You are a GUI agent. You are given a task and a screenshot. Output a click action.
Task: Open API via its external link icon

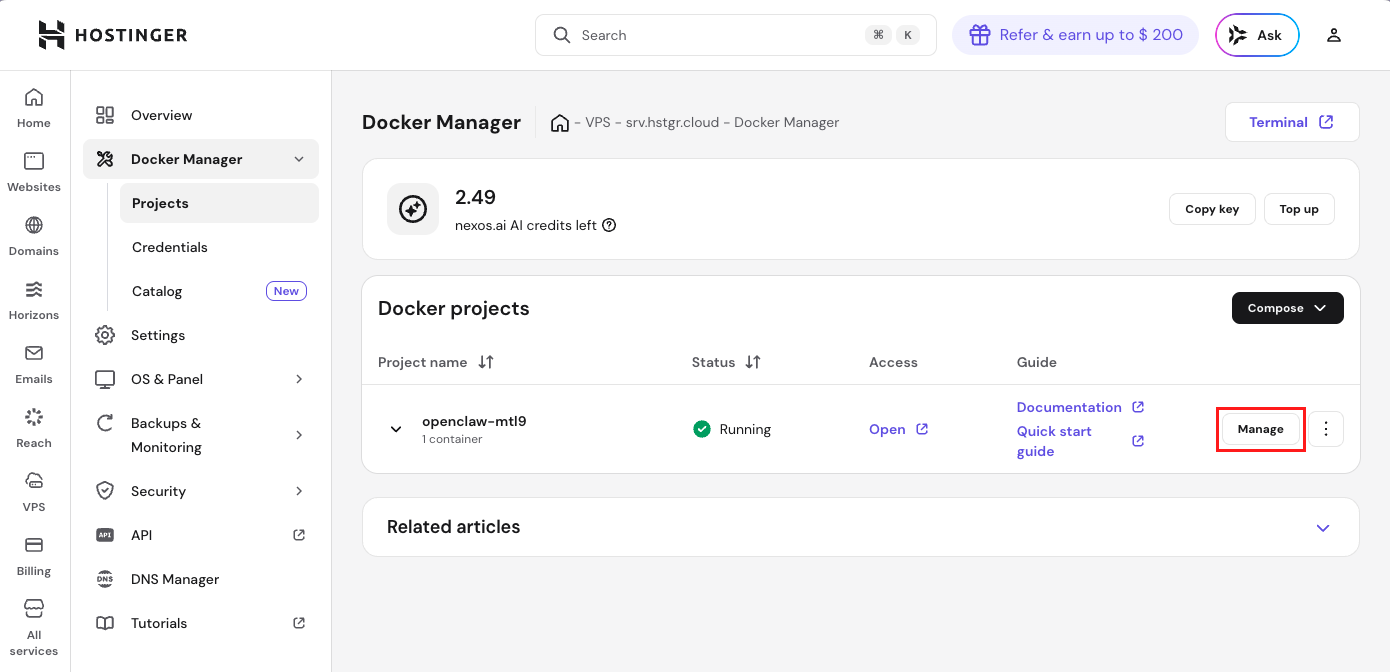pyautogui.click(x=298, y=534)
